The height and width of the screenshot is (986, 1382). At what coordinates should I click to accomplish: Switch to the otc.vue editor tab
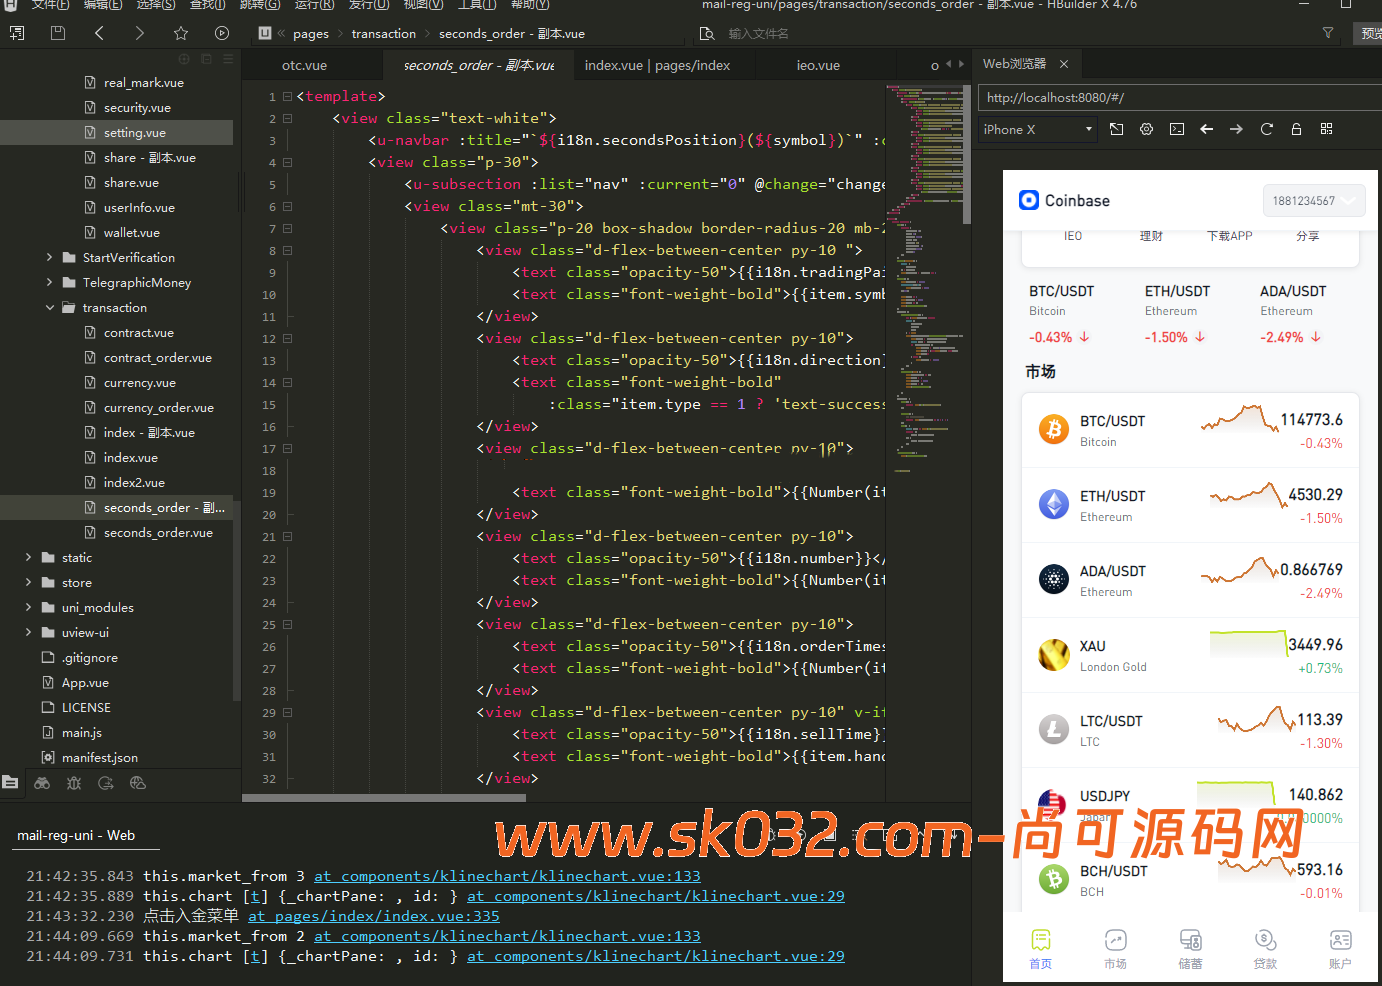[304, 65]
